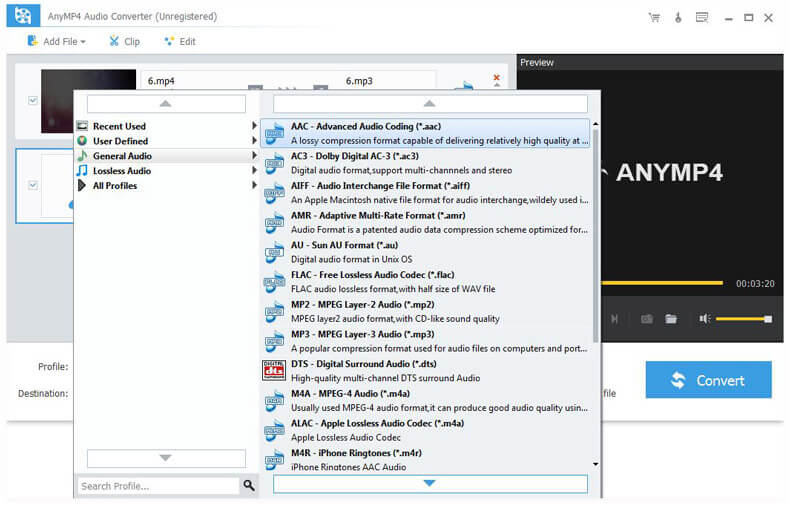Screen dimensions: 790x507
Task: Open the Edit effects tool
Action: point(178,42)
